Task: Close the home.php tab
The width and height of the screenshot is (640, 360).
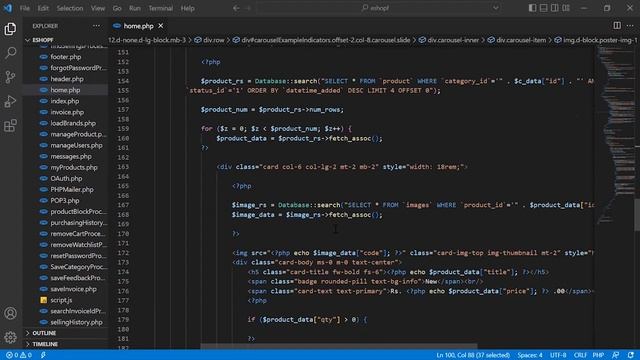Action: click(161, 26)
